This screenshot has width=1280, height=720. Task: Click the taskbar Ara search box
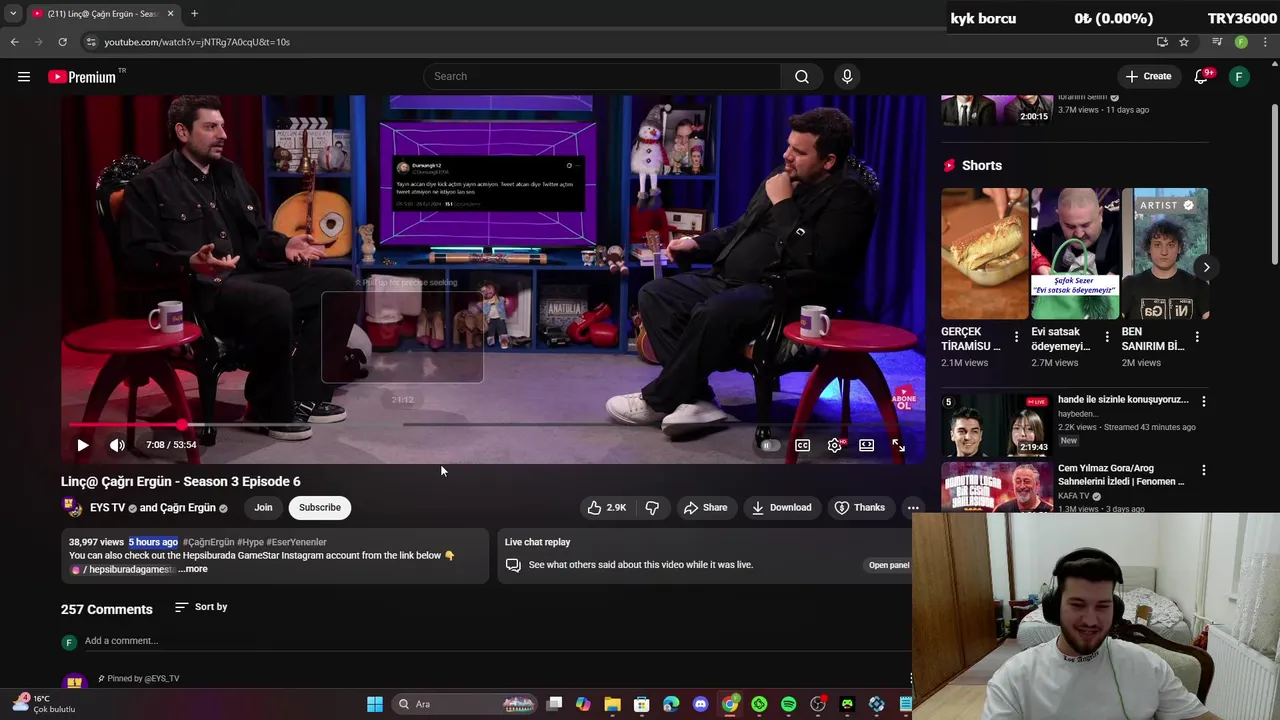466,704
